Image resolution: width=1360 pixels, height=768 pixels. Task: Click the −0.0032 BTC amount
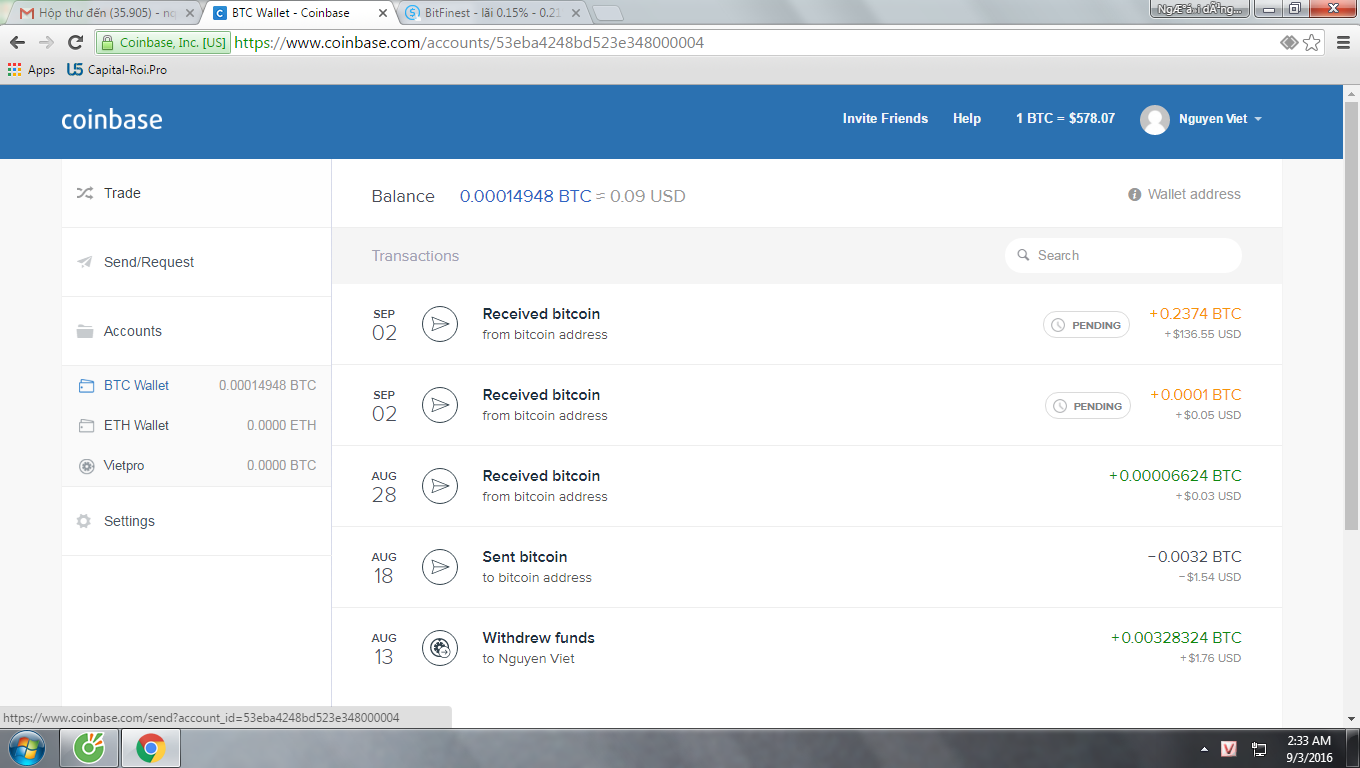[x=1194, y=557]
